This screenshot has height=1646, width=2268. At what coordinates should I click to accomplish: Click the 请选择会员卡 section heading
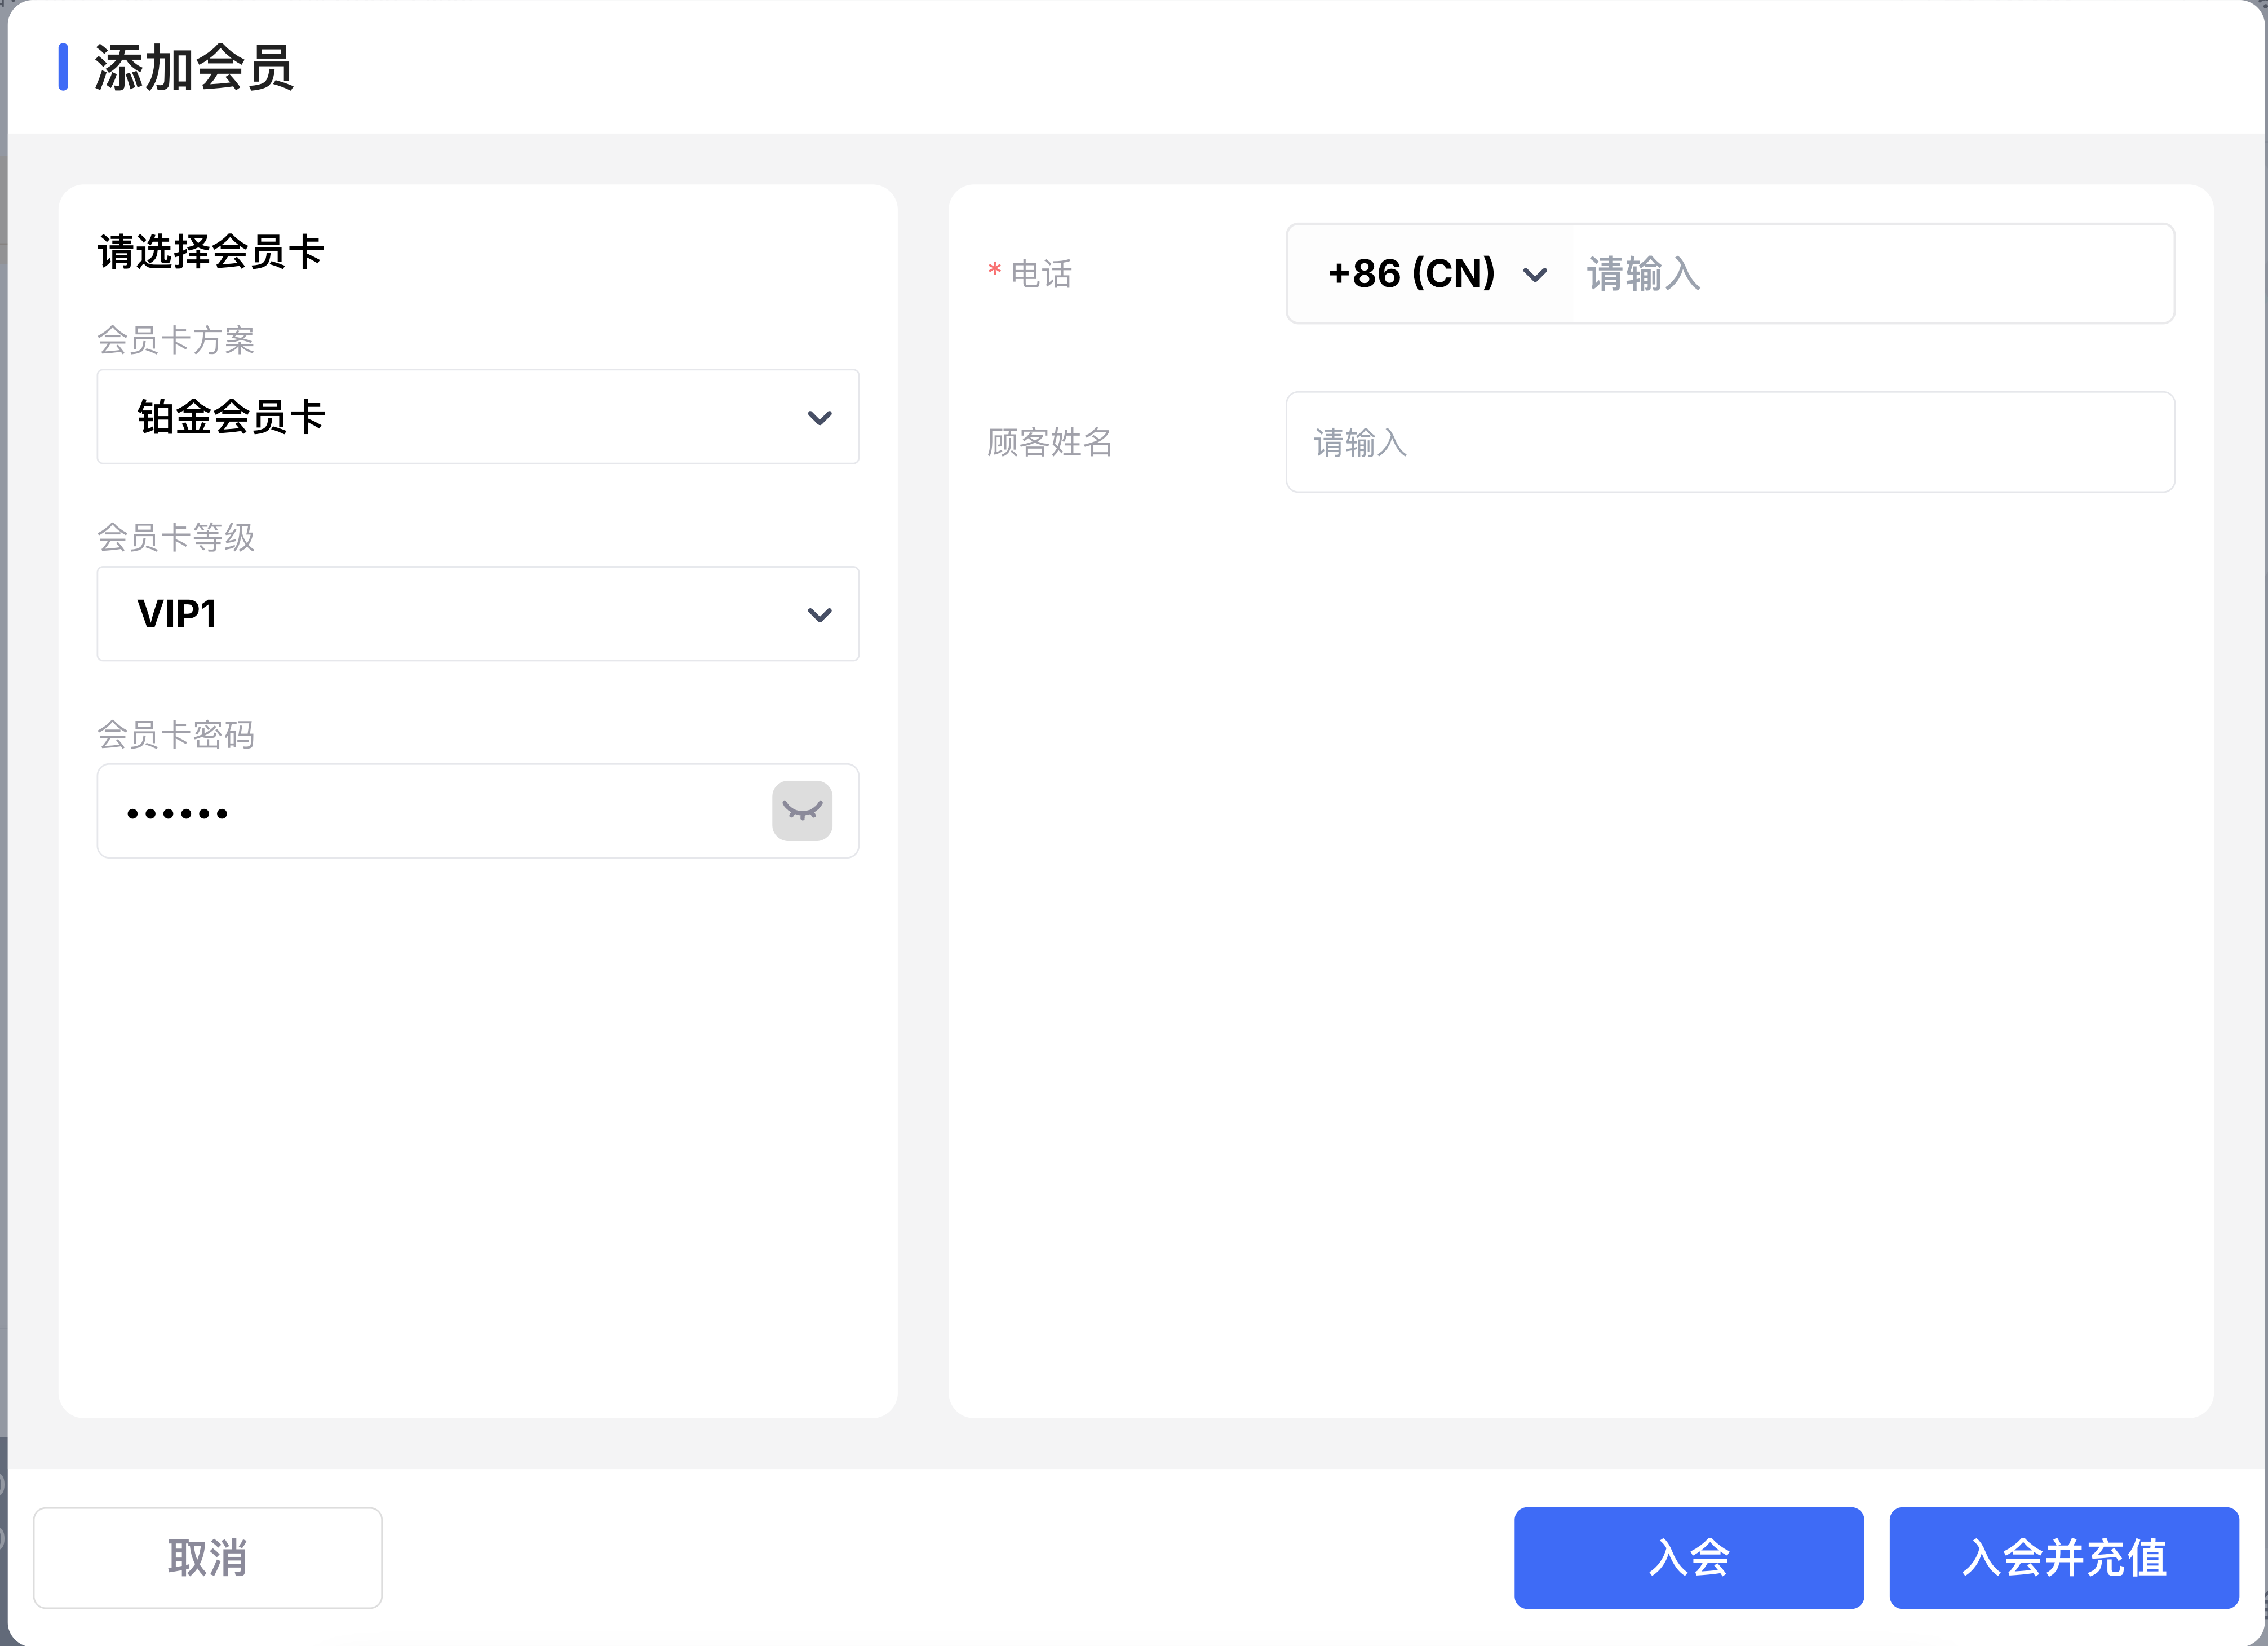pyautogui.click(x=210, y=251)
